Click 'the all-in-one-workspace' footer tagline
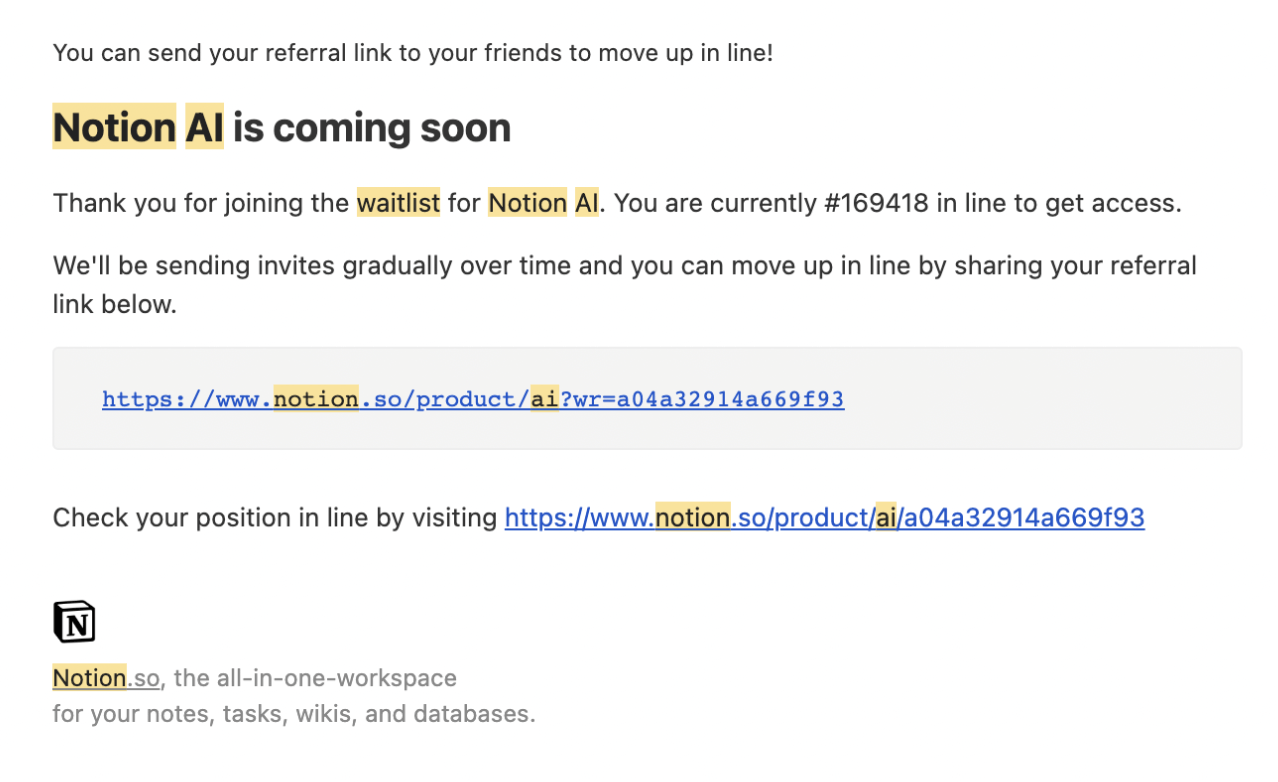 click(316, 678)
